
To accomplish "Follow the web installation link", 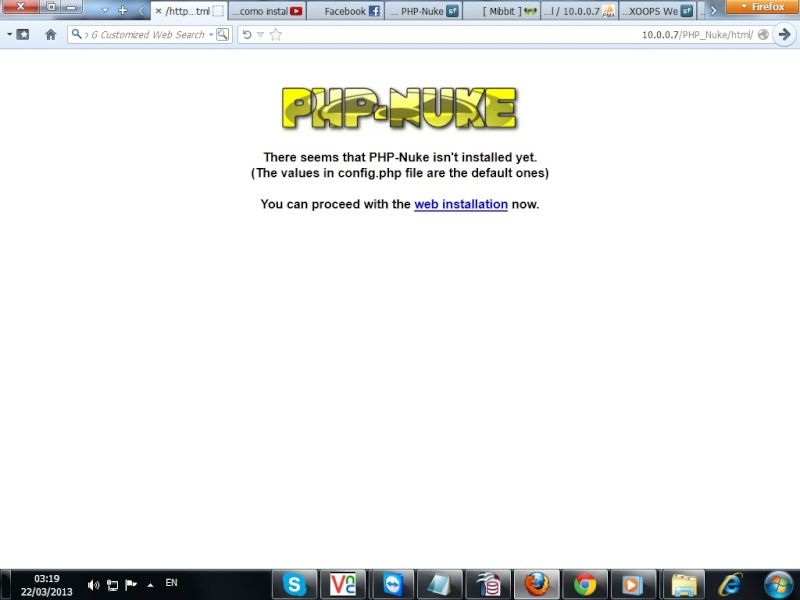I will pyautogui.click(x=461, y=204).
